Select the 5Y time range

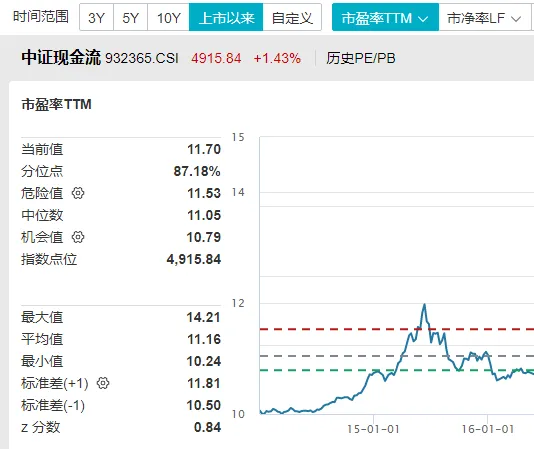pos(130,17)
